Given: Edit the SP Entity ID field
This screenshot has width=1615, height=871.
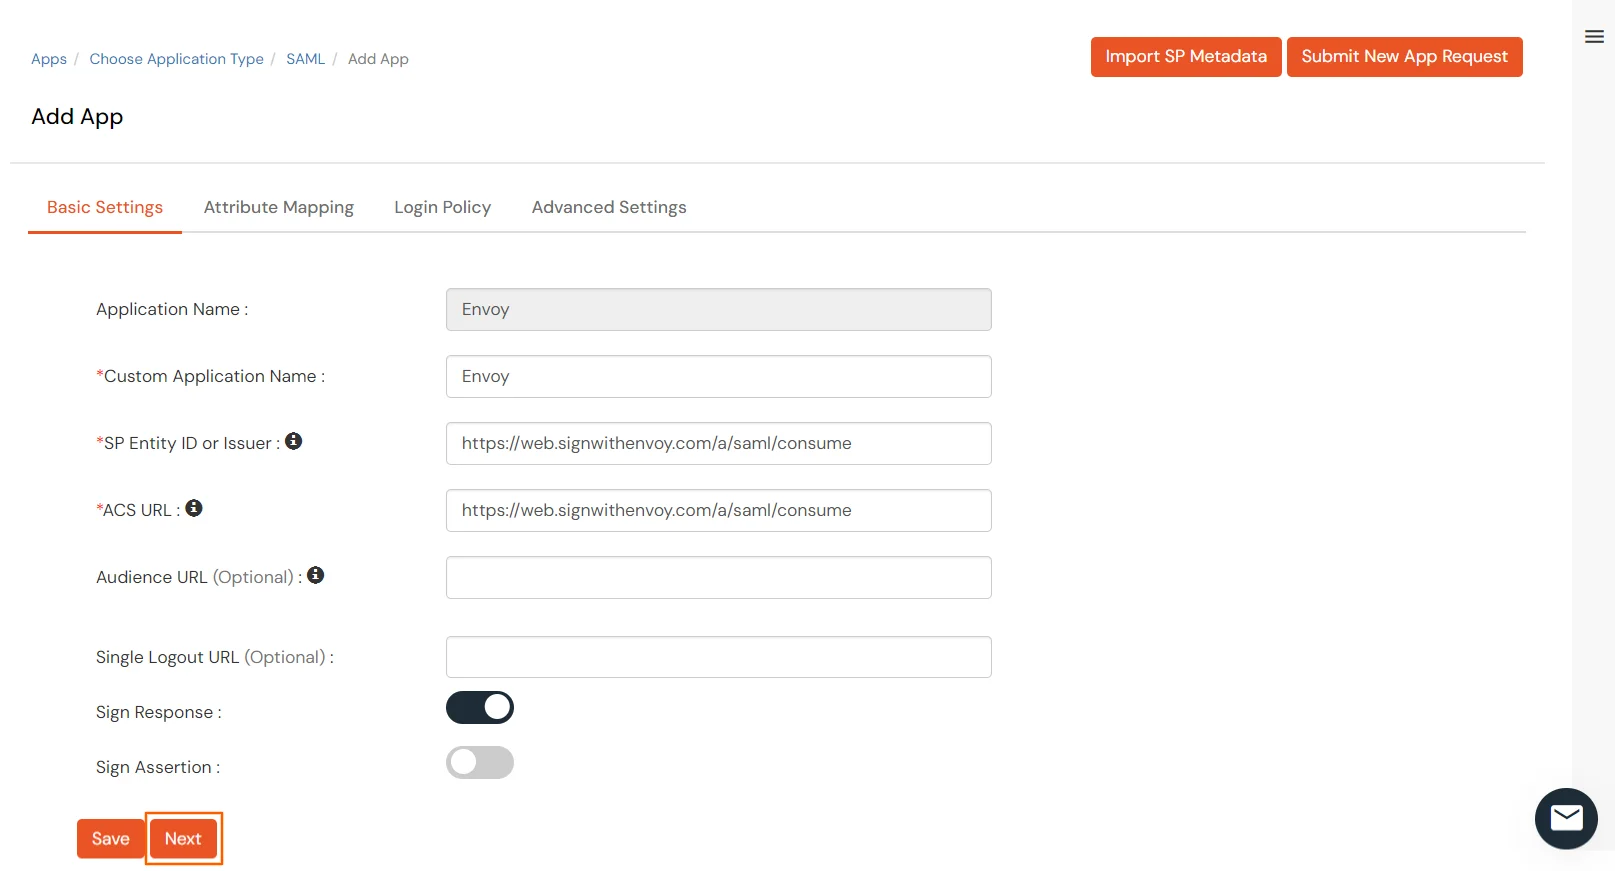Looking at the screenshot, I should click(719, 444).
